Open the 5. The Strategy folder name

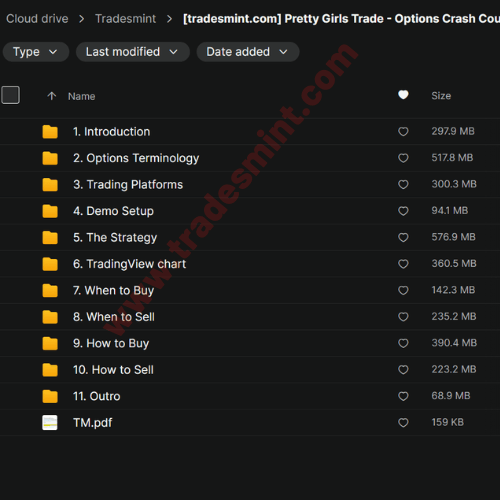click(115, 237)
